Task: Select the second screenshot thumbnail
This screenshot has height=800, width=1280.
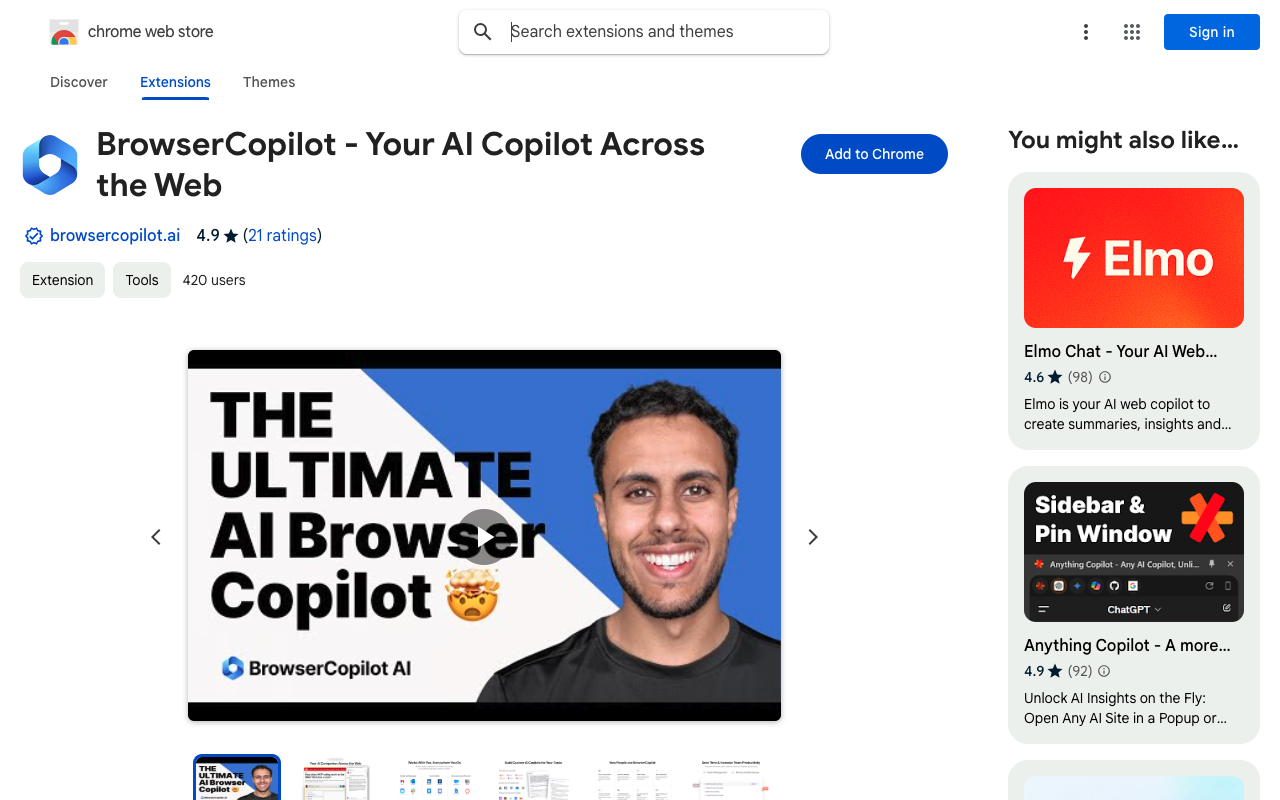Action: point(337,778)
